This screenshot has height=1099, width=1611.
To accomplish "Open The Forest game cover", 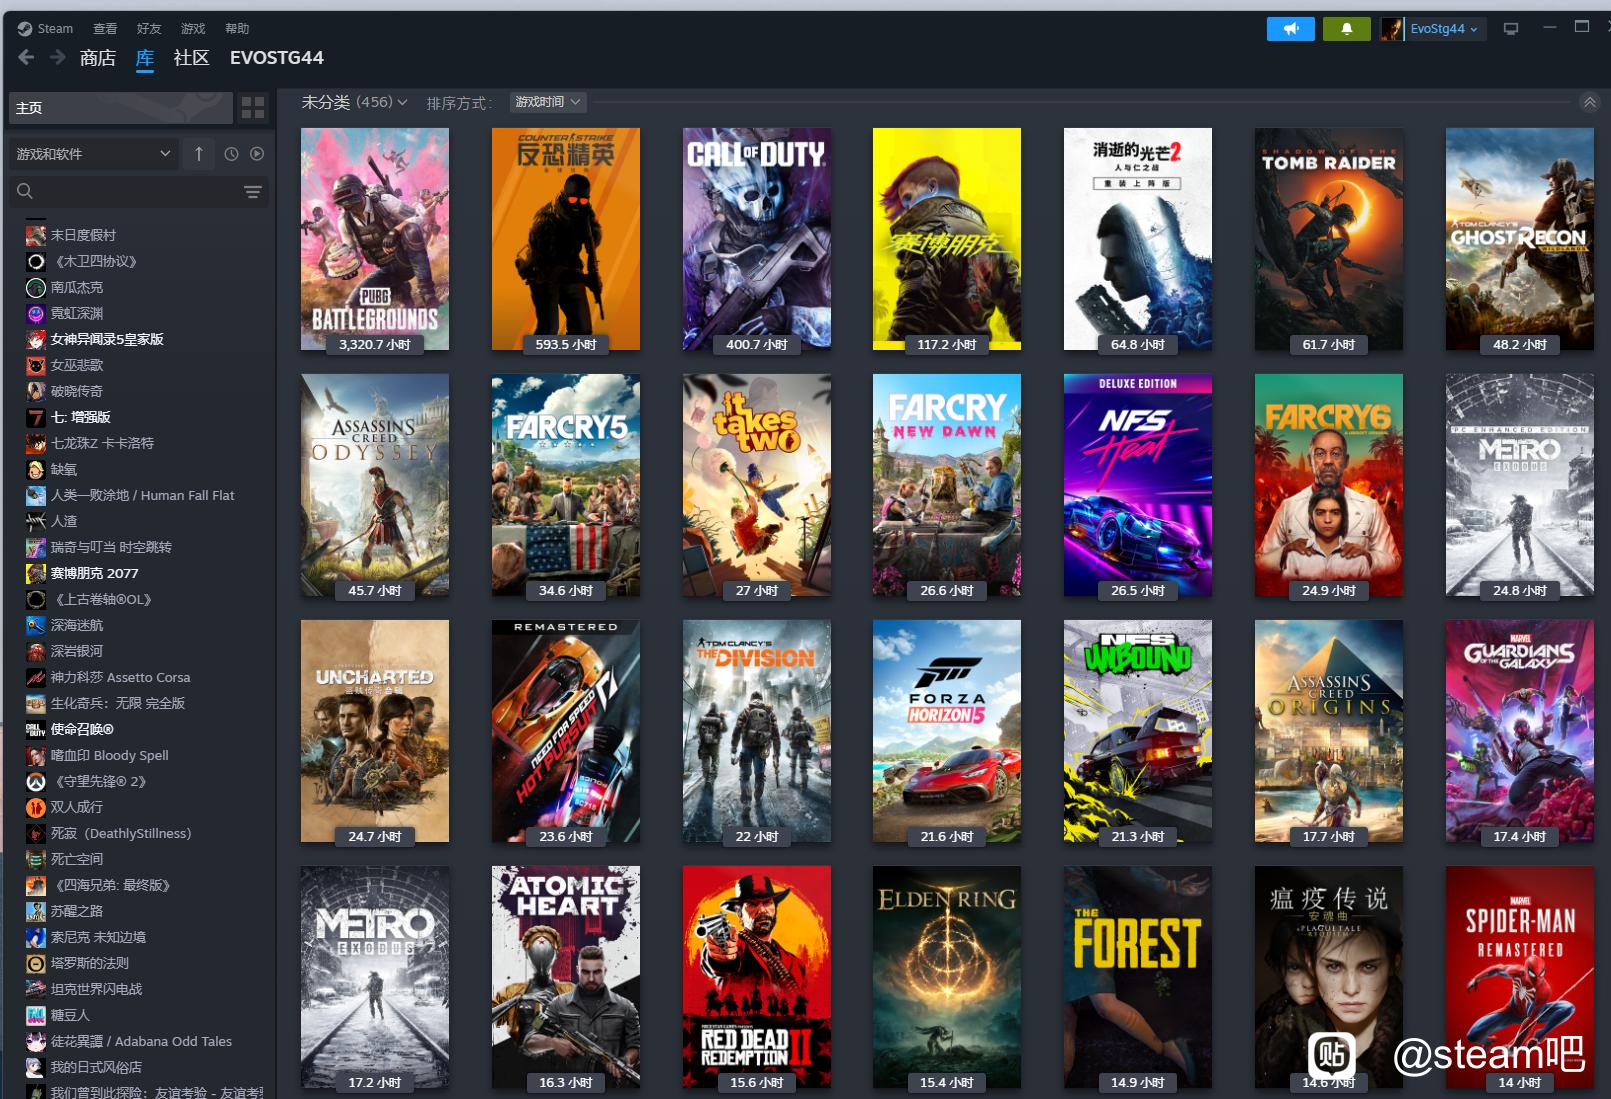I will click(x=1138, y=977).
